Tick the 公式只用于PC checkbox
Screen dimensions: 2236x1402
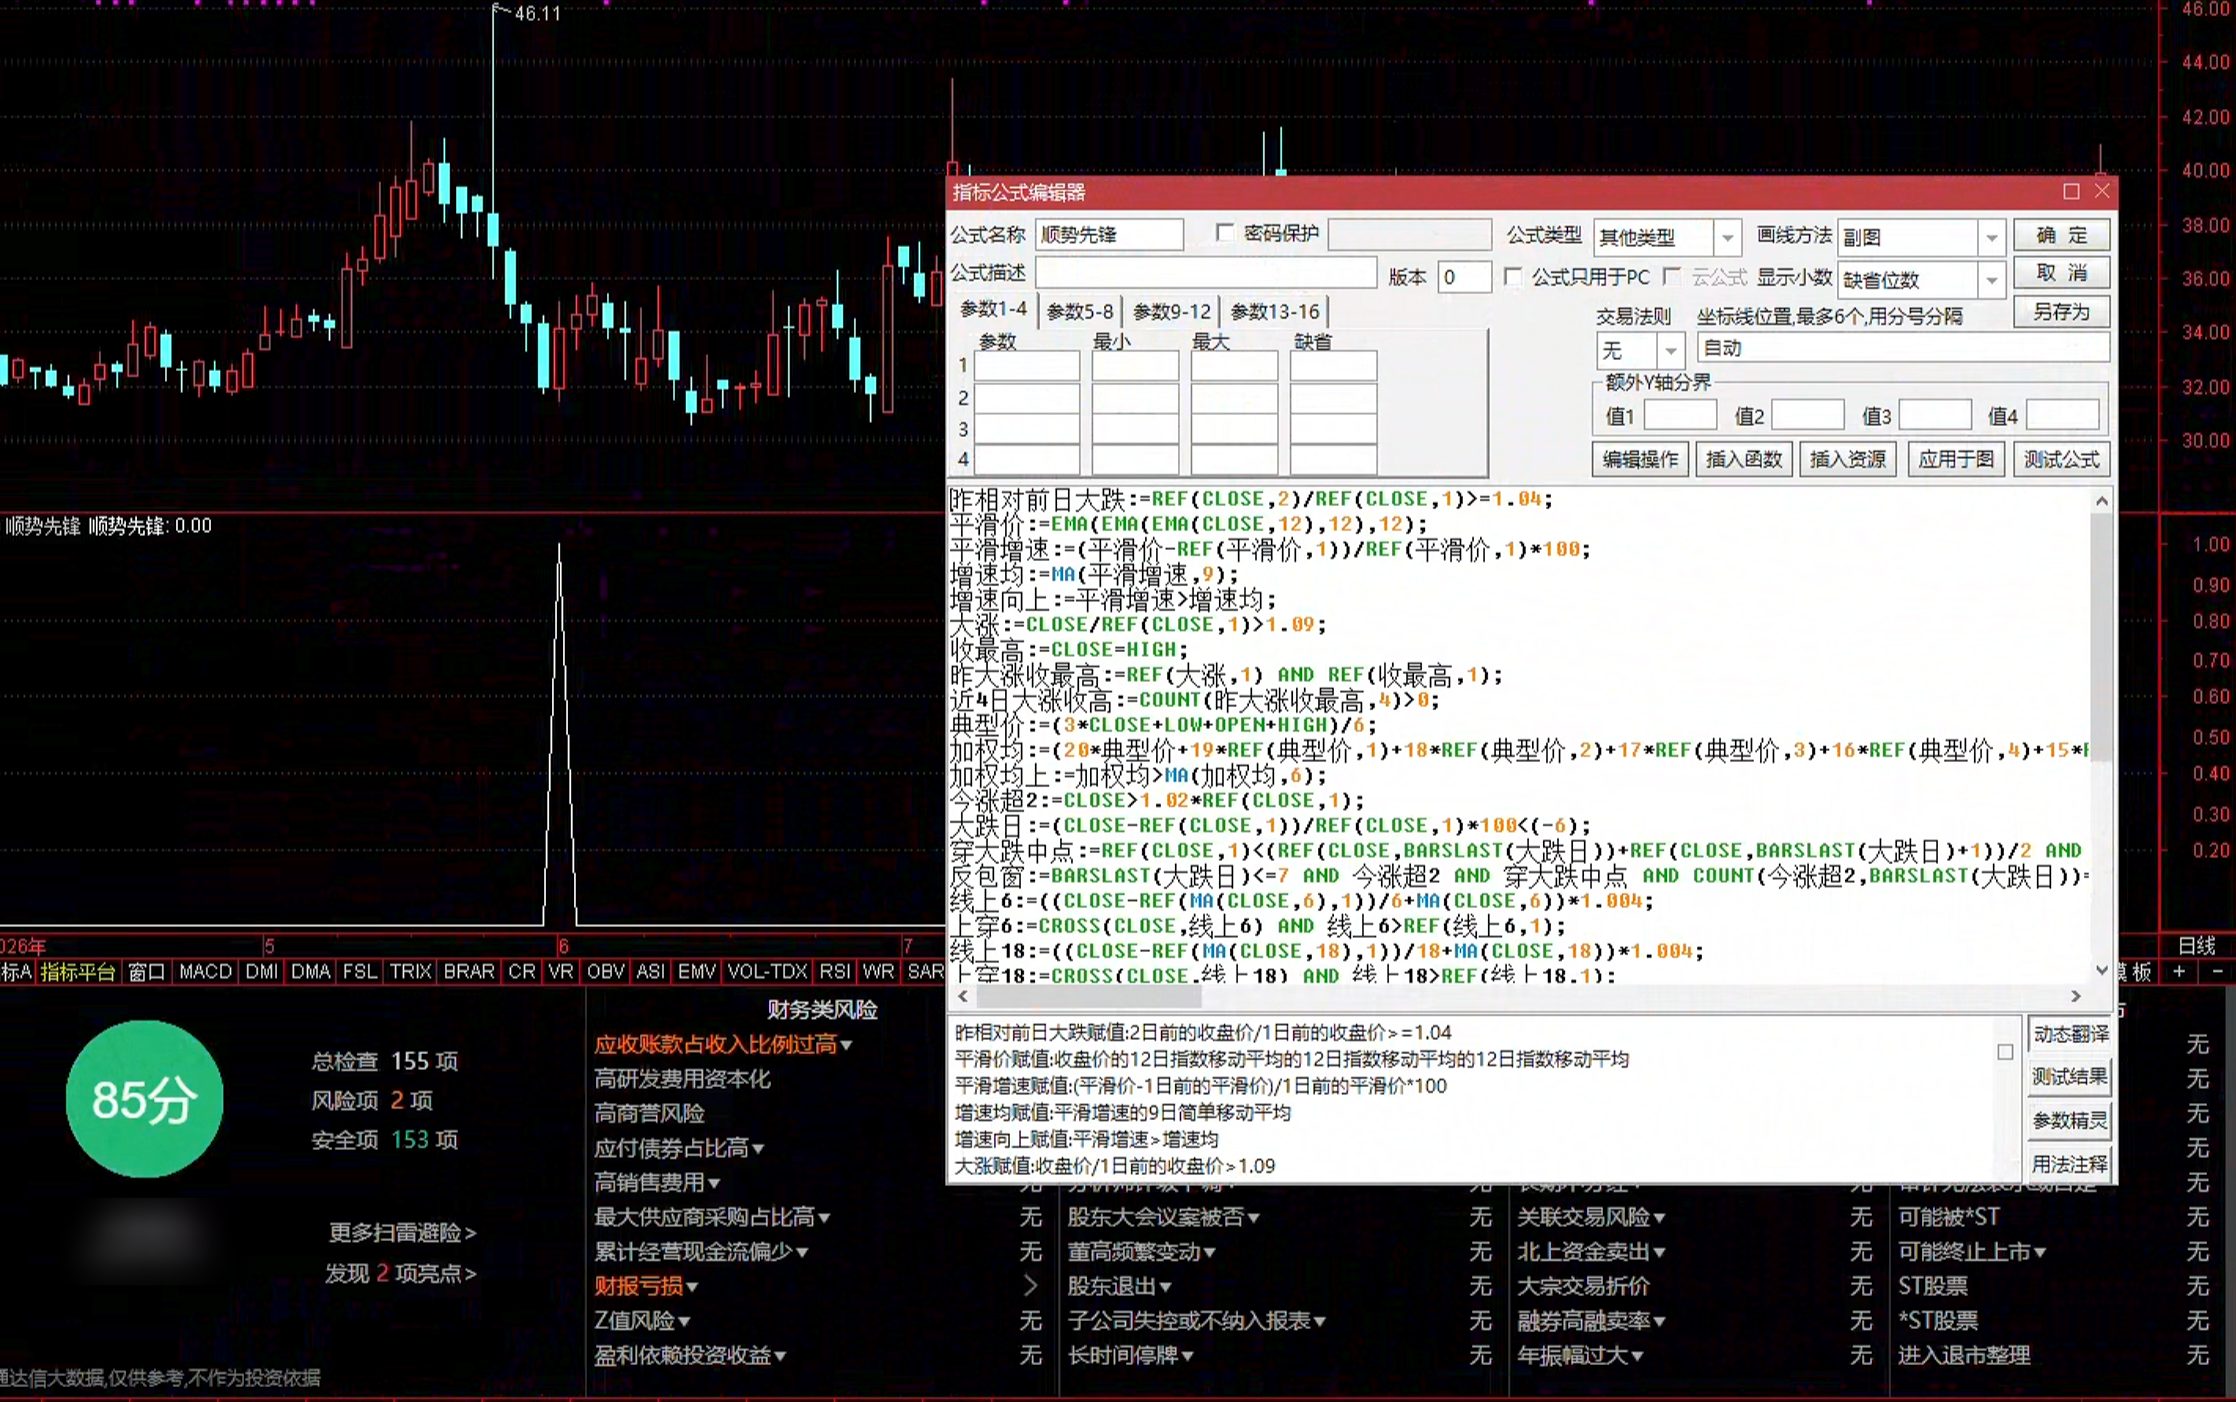1513,277
